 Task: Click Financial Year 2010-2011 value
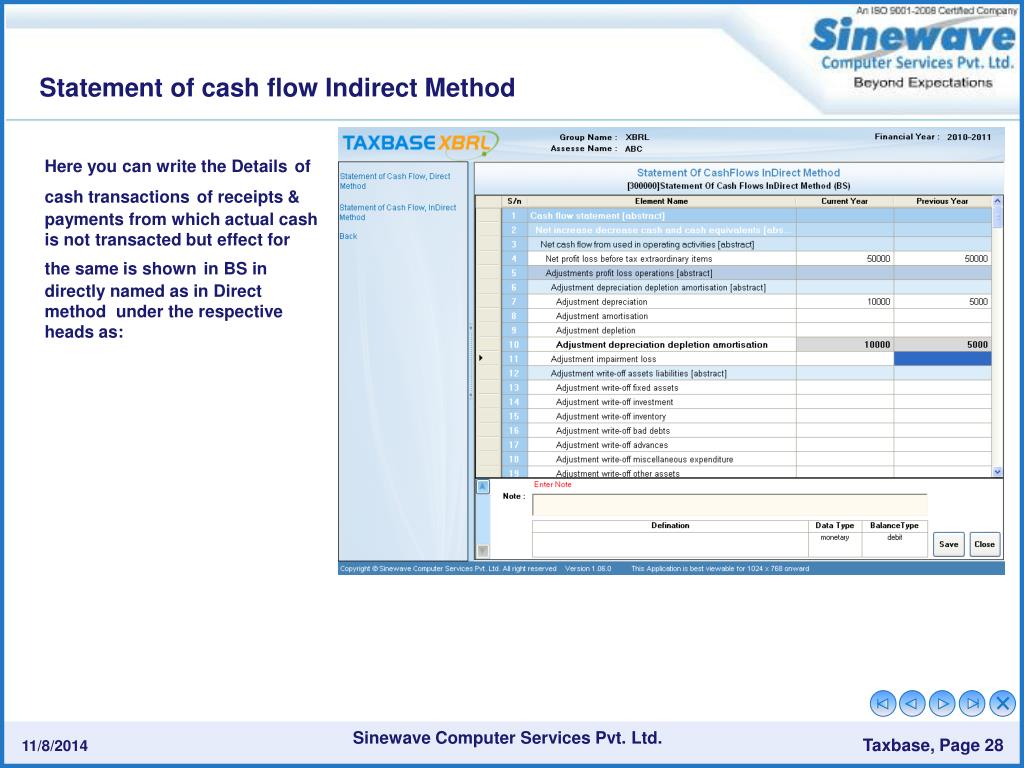coord(968,137)
